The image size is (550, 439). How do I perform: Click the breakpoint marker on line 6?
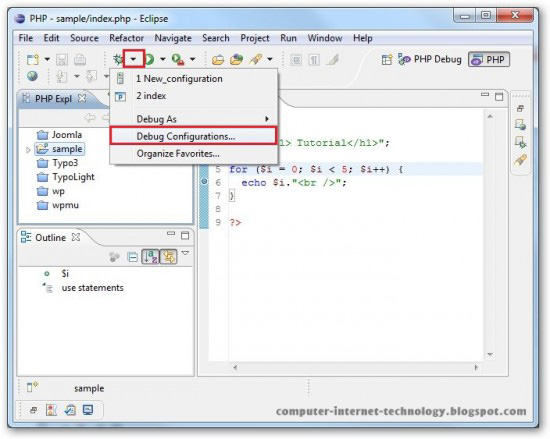(204, 182)
